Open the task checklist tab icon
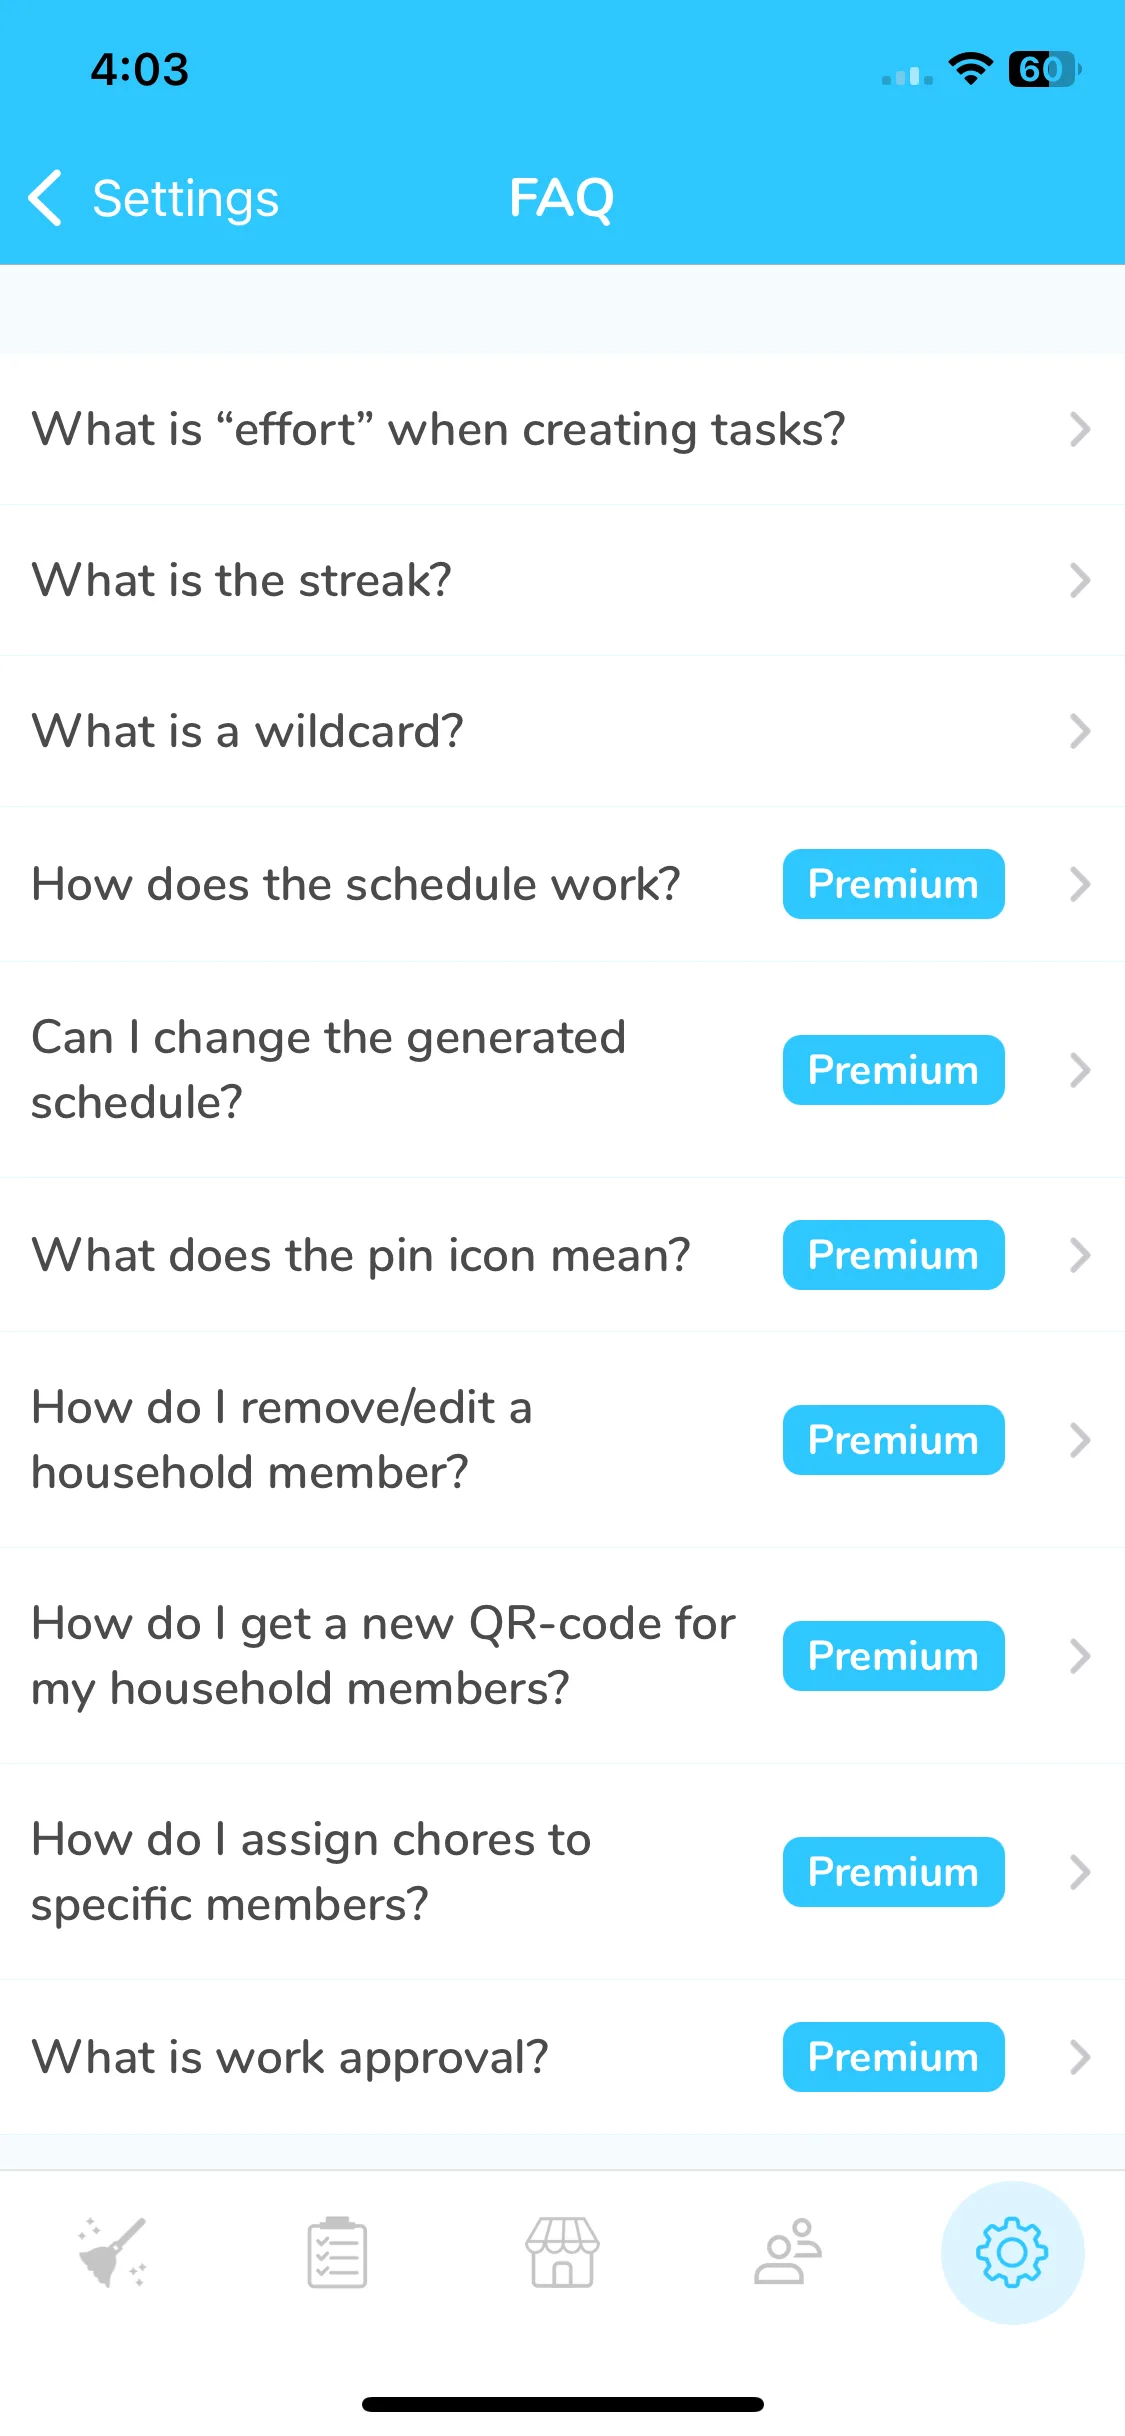 [x=337, y=2252]
